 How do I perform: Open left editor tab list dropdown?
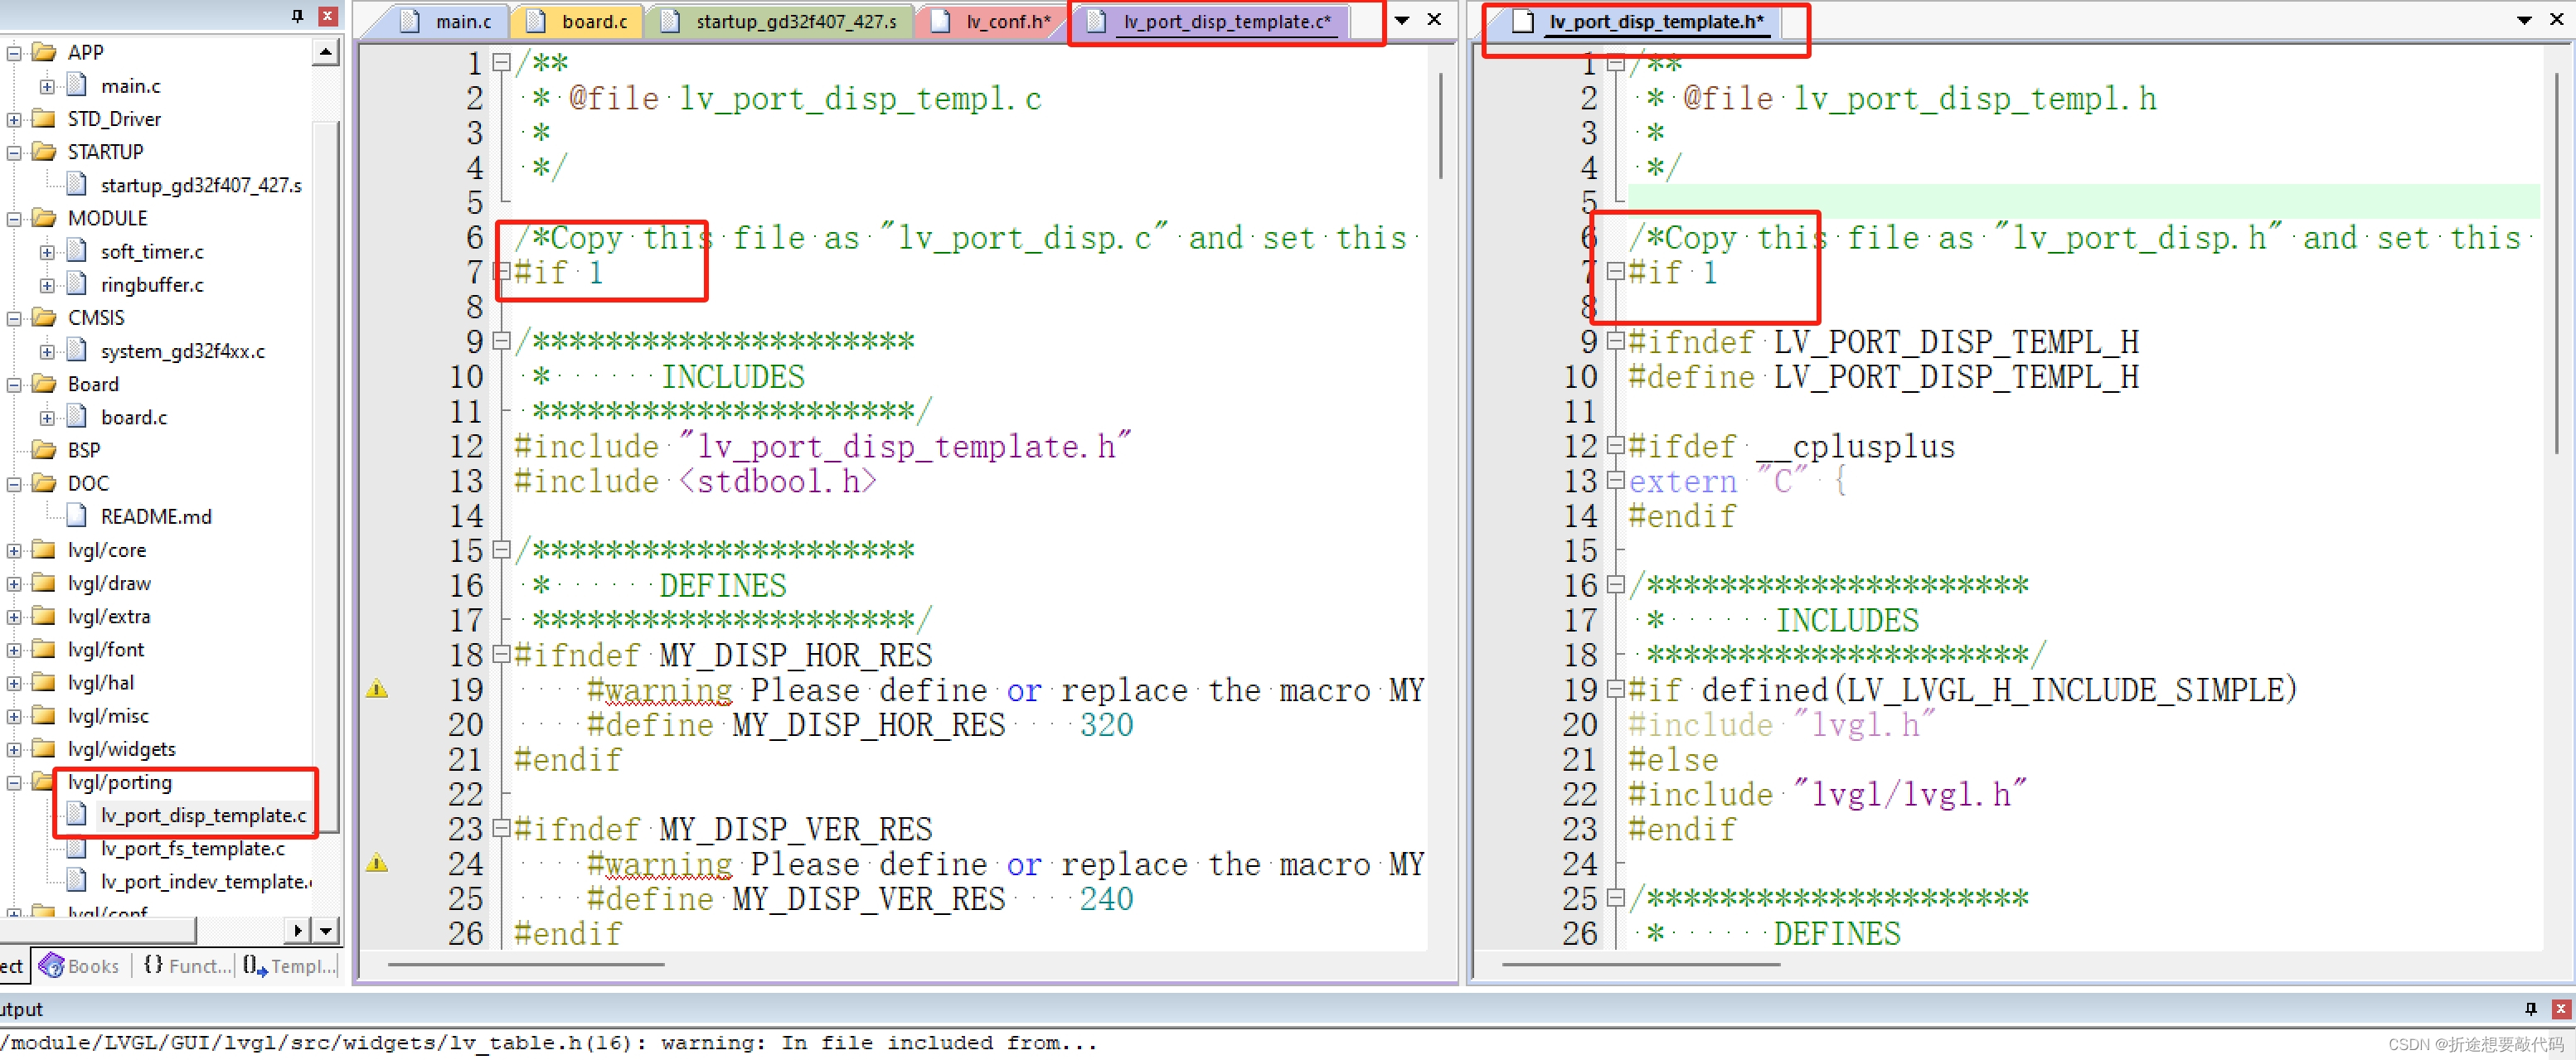click(x=1401, y=20)
